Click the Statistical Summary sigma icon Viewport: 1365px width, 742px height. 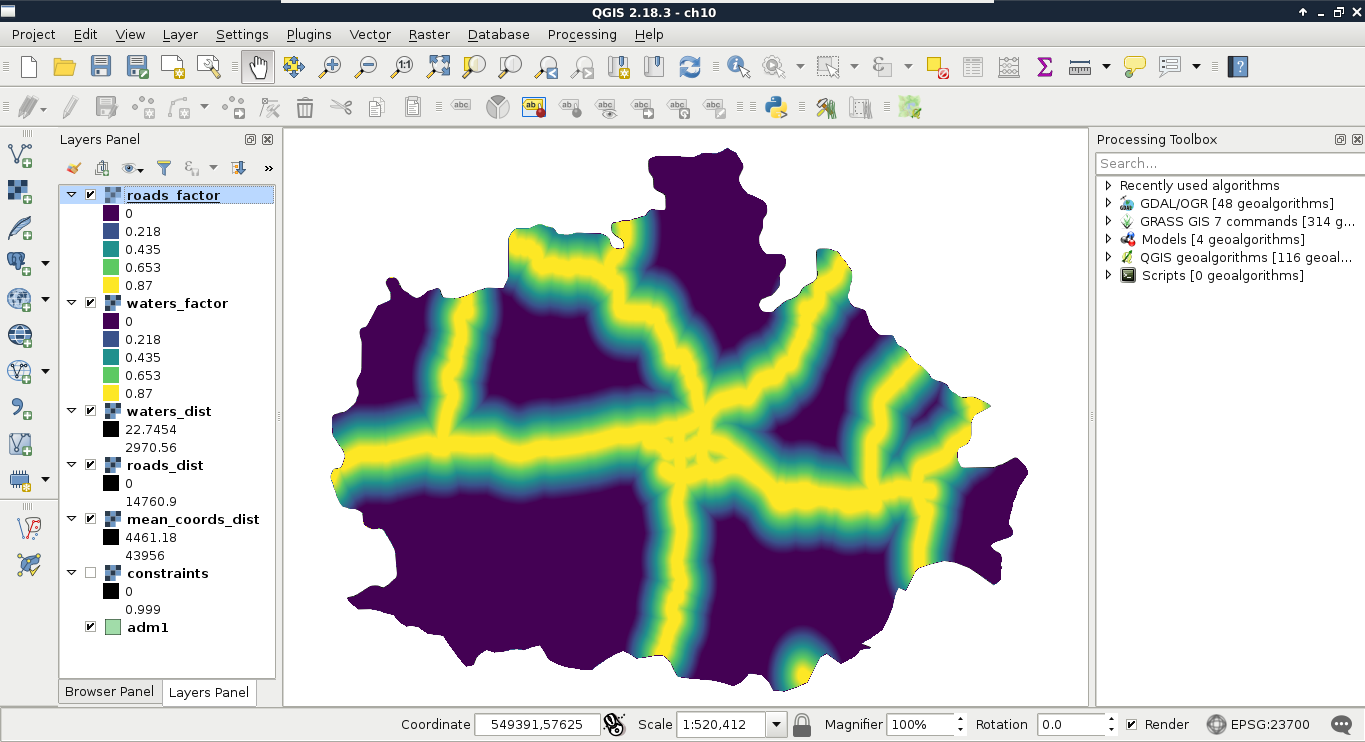[1045, 67]
